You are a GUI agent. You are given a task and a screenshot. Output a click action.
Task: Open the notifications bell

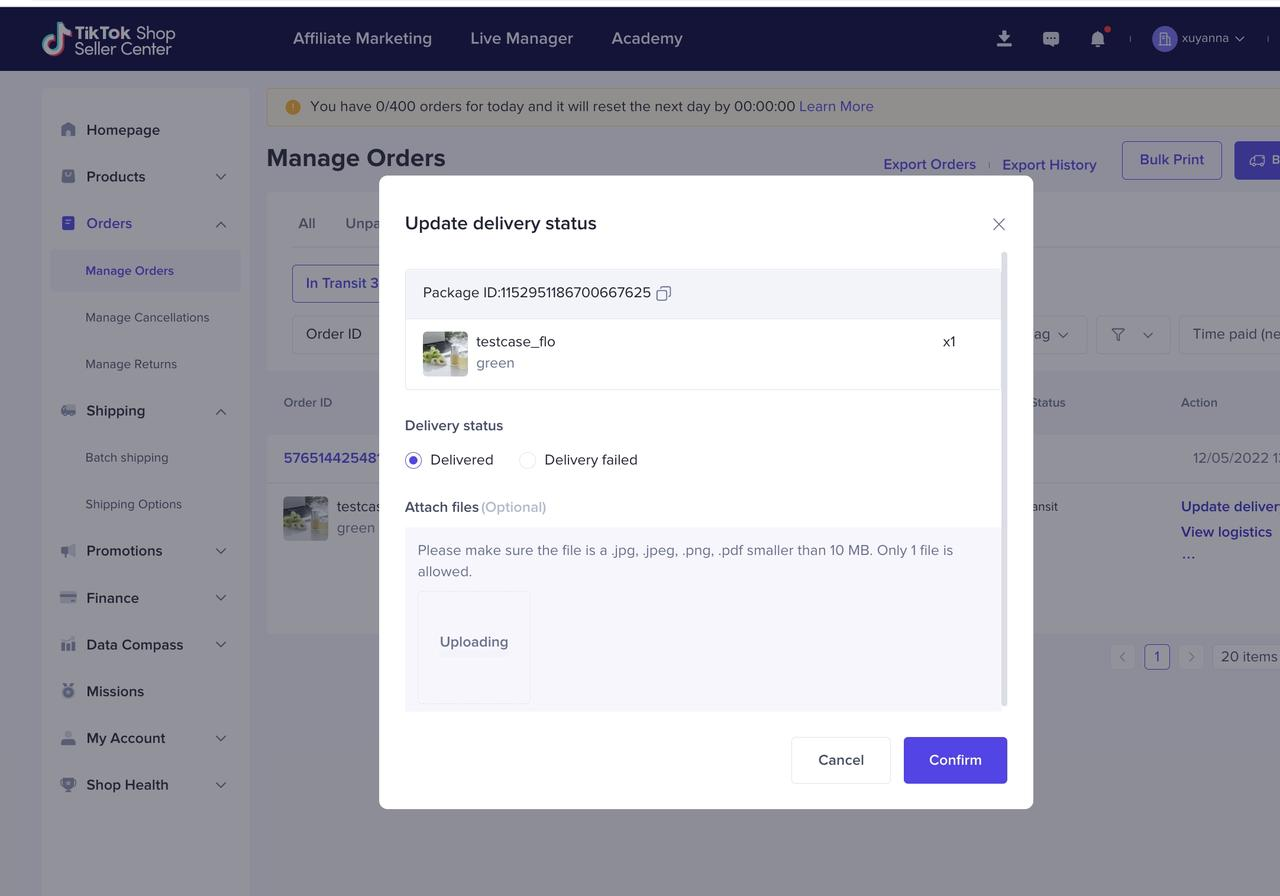(x=1098, y=39)
